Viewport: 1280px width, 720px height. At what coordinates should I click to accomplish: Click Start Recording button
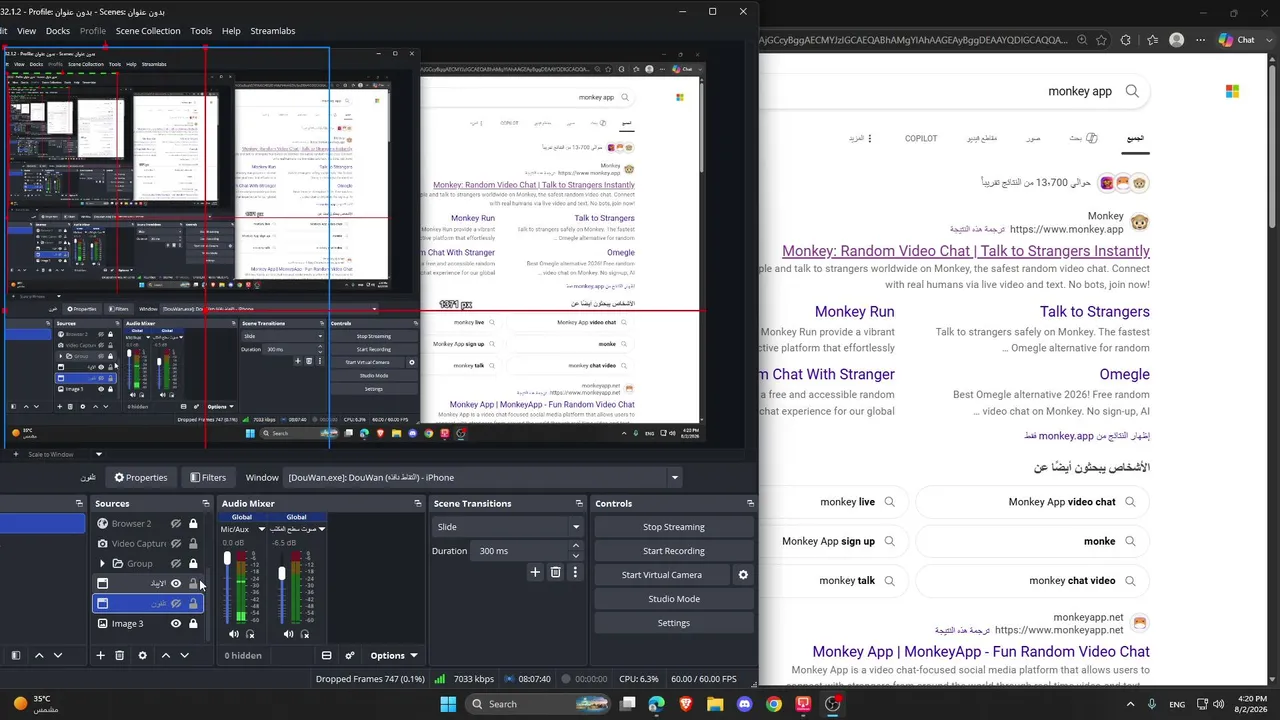click(x=674, y=551)
